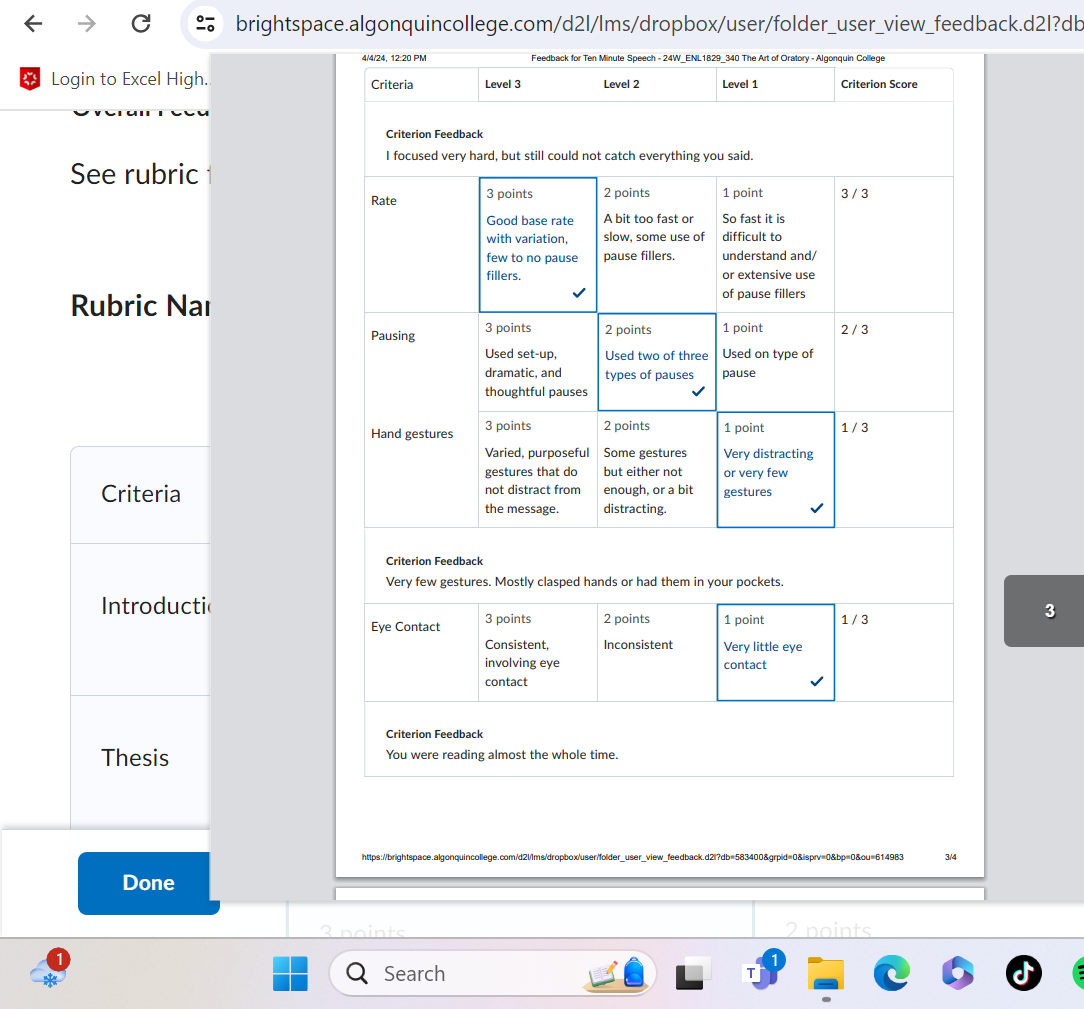The height and width of the screenshot is (1009, 1084).
Task: Go back using browser back arrow
Action: coord(32,24)
